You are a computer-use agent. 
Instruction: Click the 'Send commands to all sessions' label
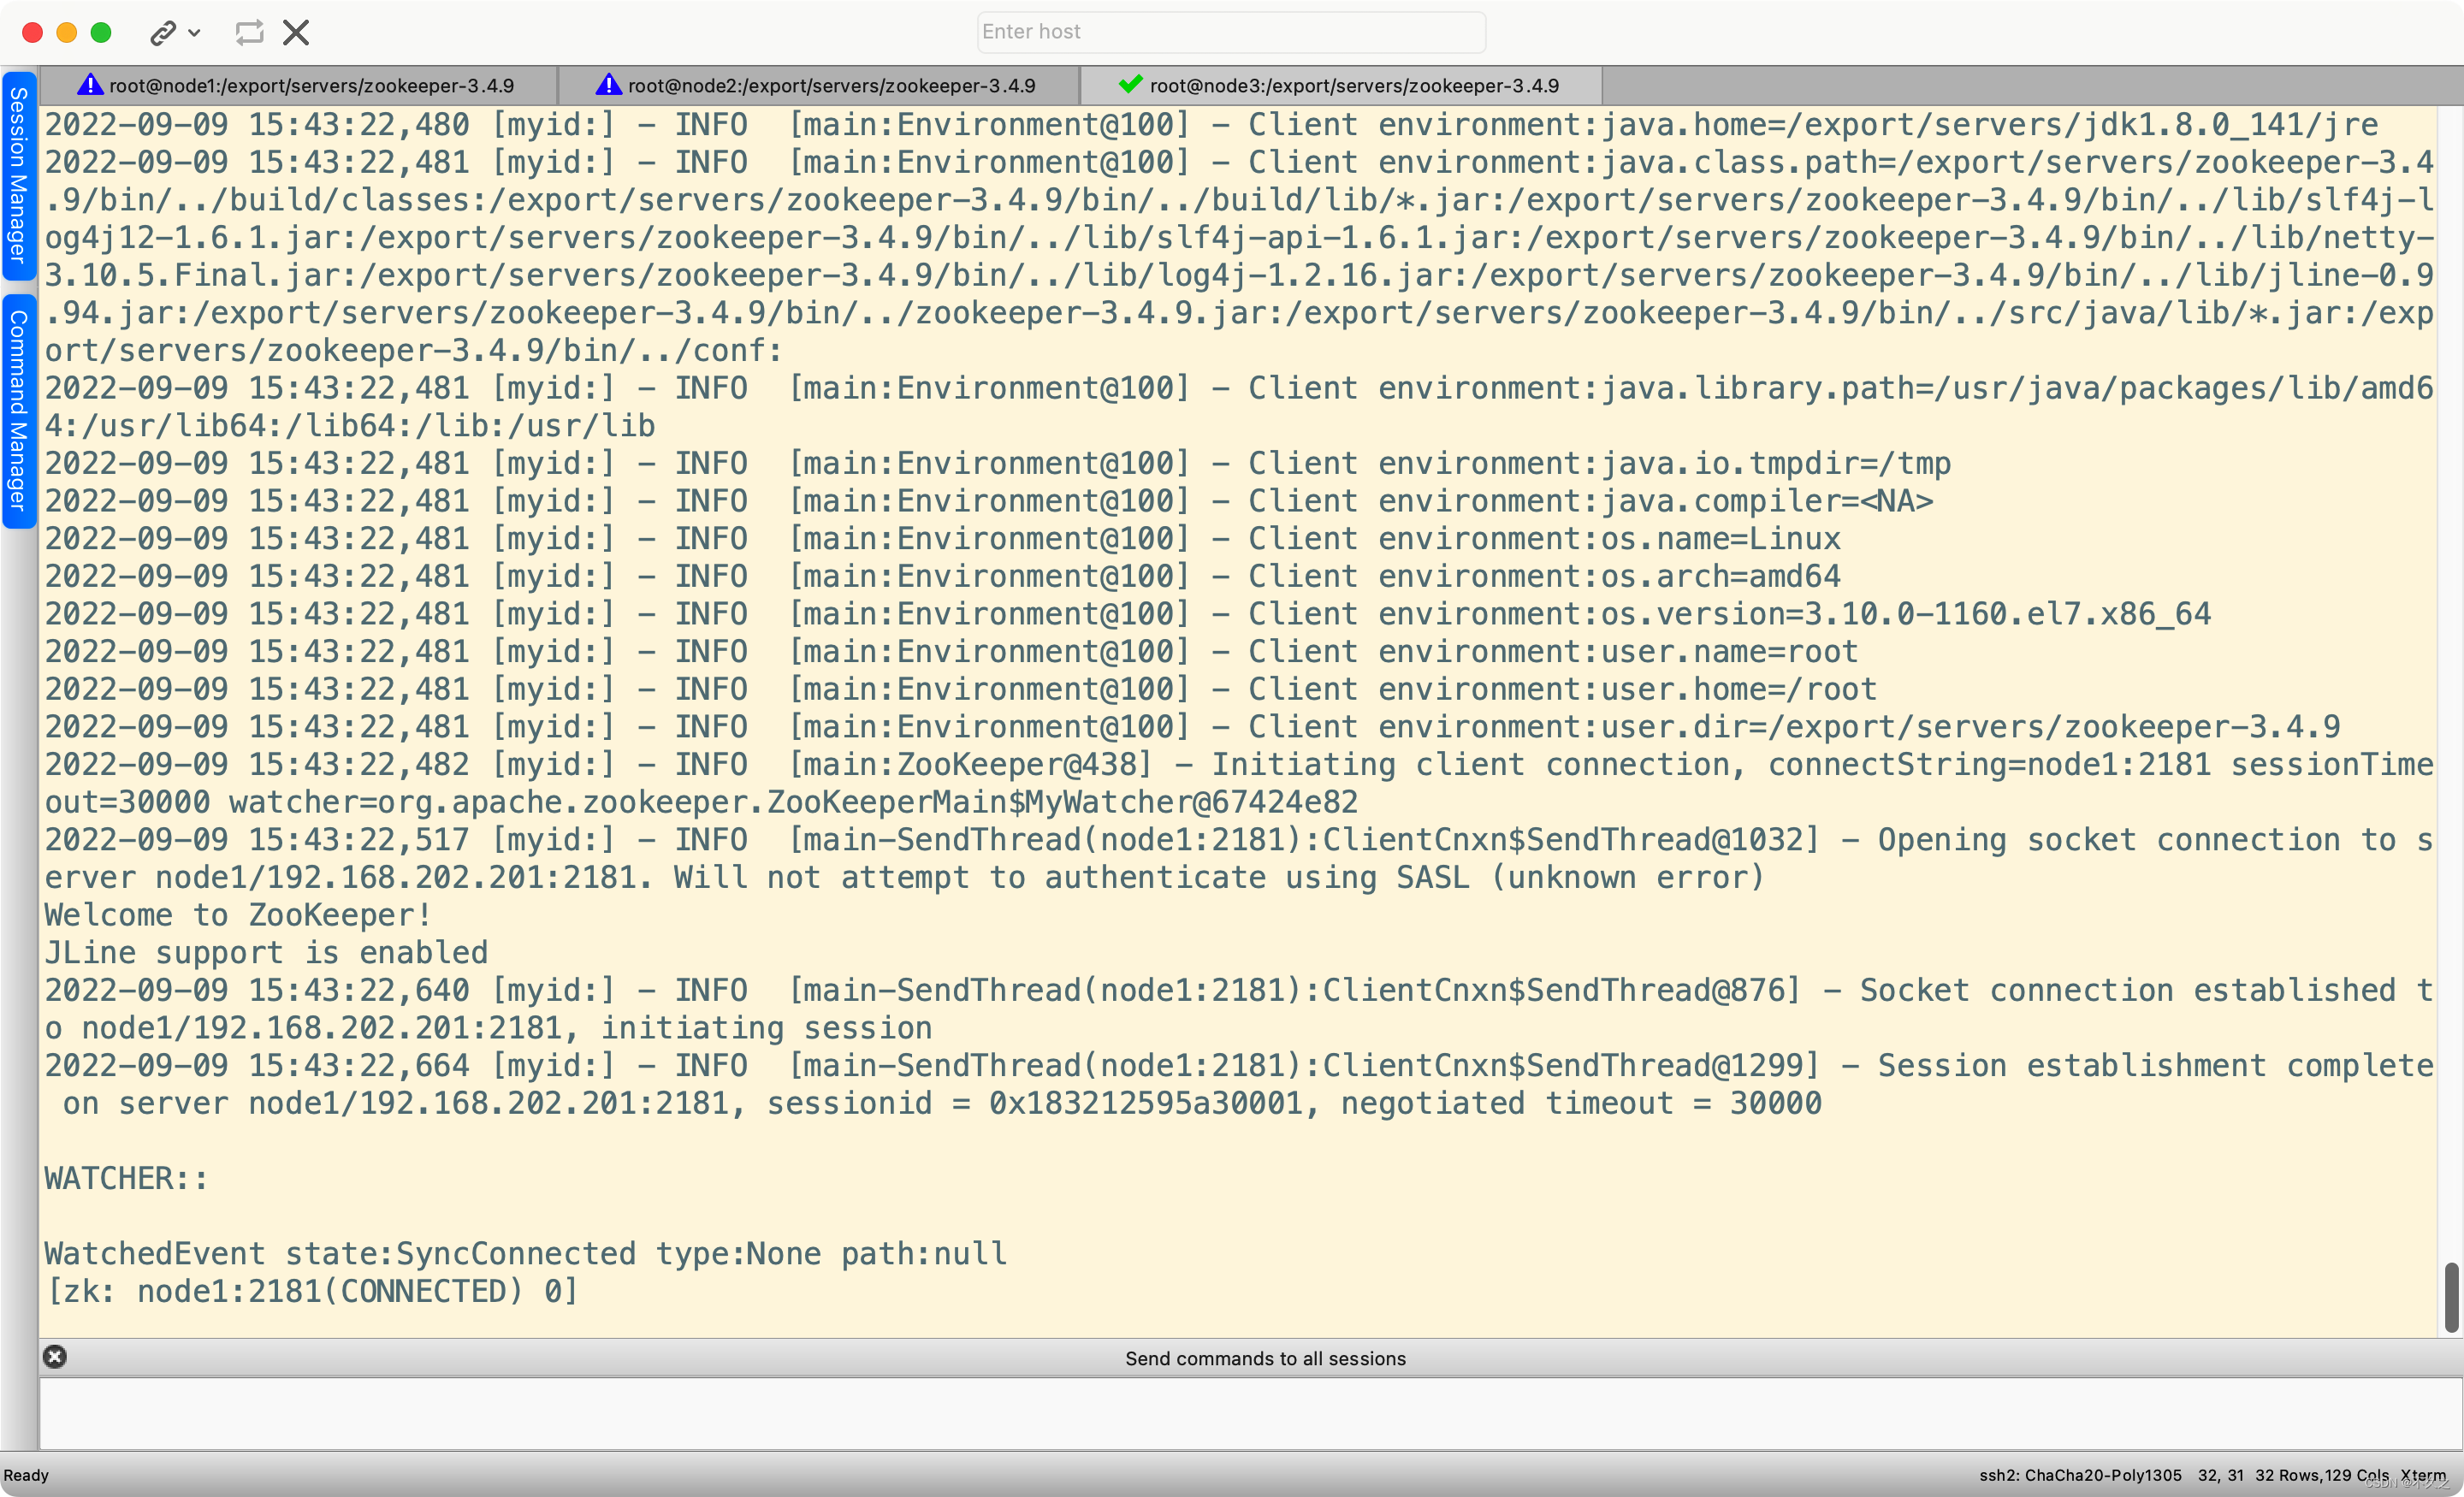1265,1358
